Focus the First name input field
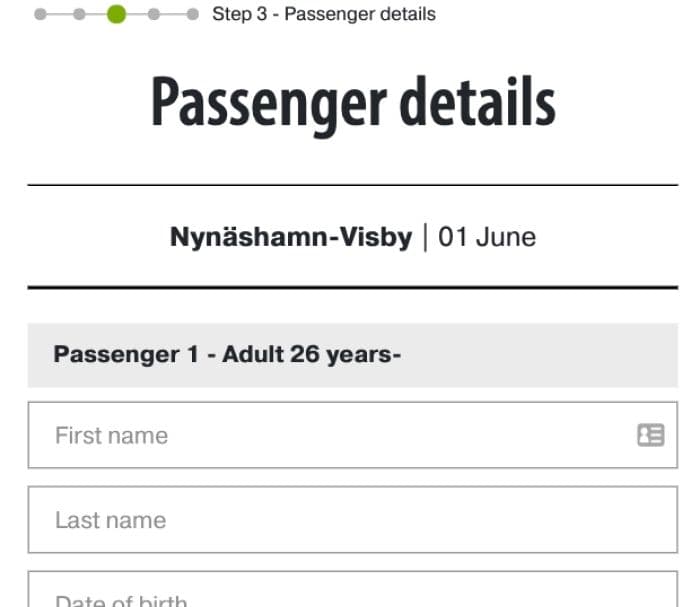700x607 pixels. (330, 435)
